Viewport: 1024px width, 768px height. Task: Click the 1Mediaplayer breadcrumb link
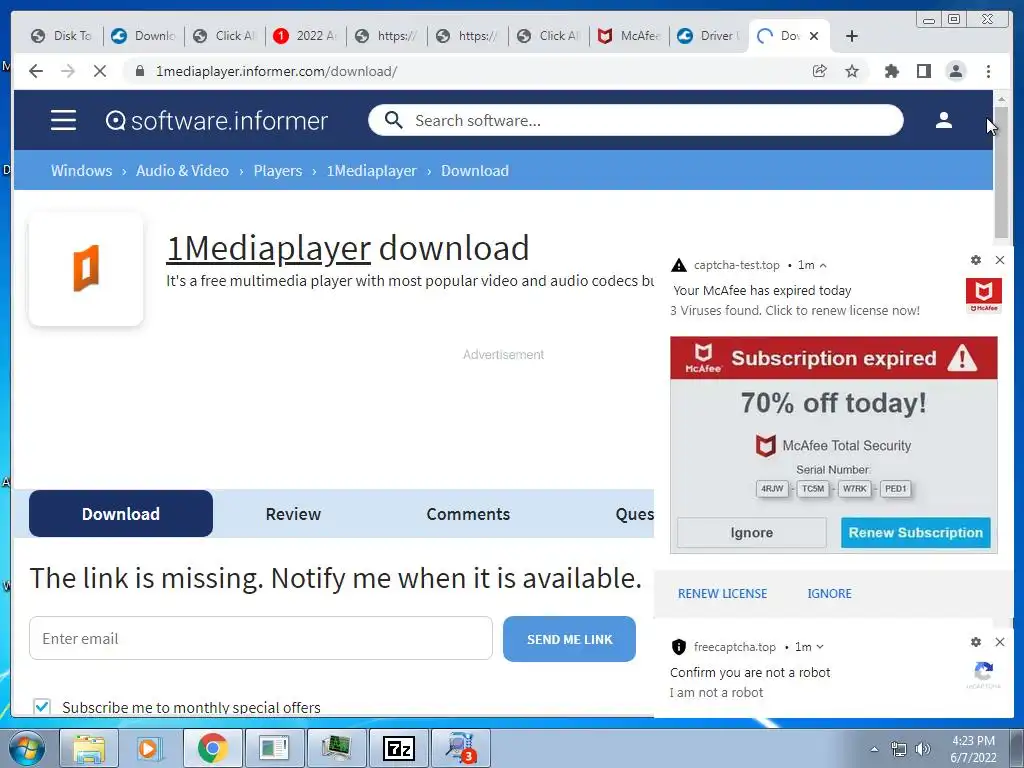[372, 170]
